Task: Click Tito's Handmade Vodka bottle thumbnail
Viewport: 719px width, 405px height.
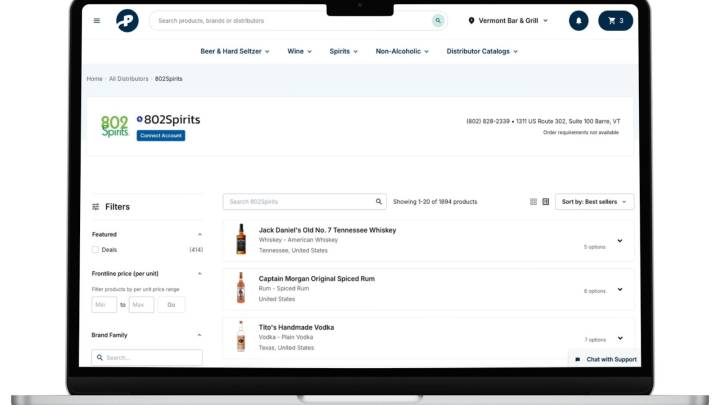Action: point(241,336)
